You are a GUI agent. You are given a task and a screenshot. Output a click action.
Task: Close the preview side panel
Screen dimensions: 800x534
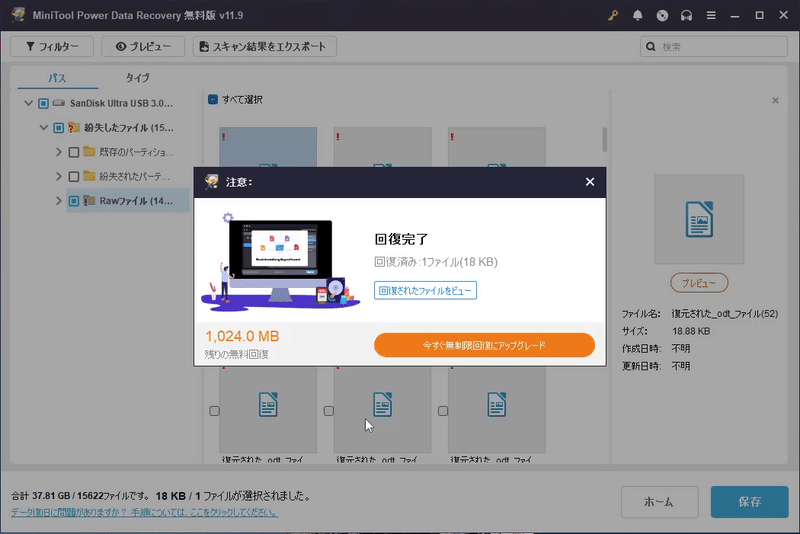pyautogui.click(x=775, y=100)
